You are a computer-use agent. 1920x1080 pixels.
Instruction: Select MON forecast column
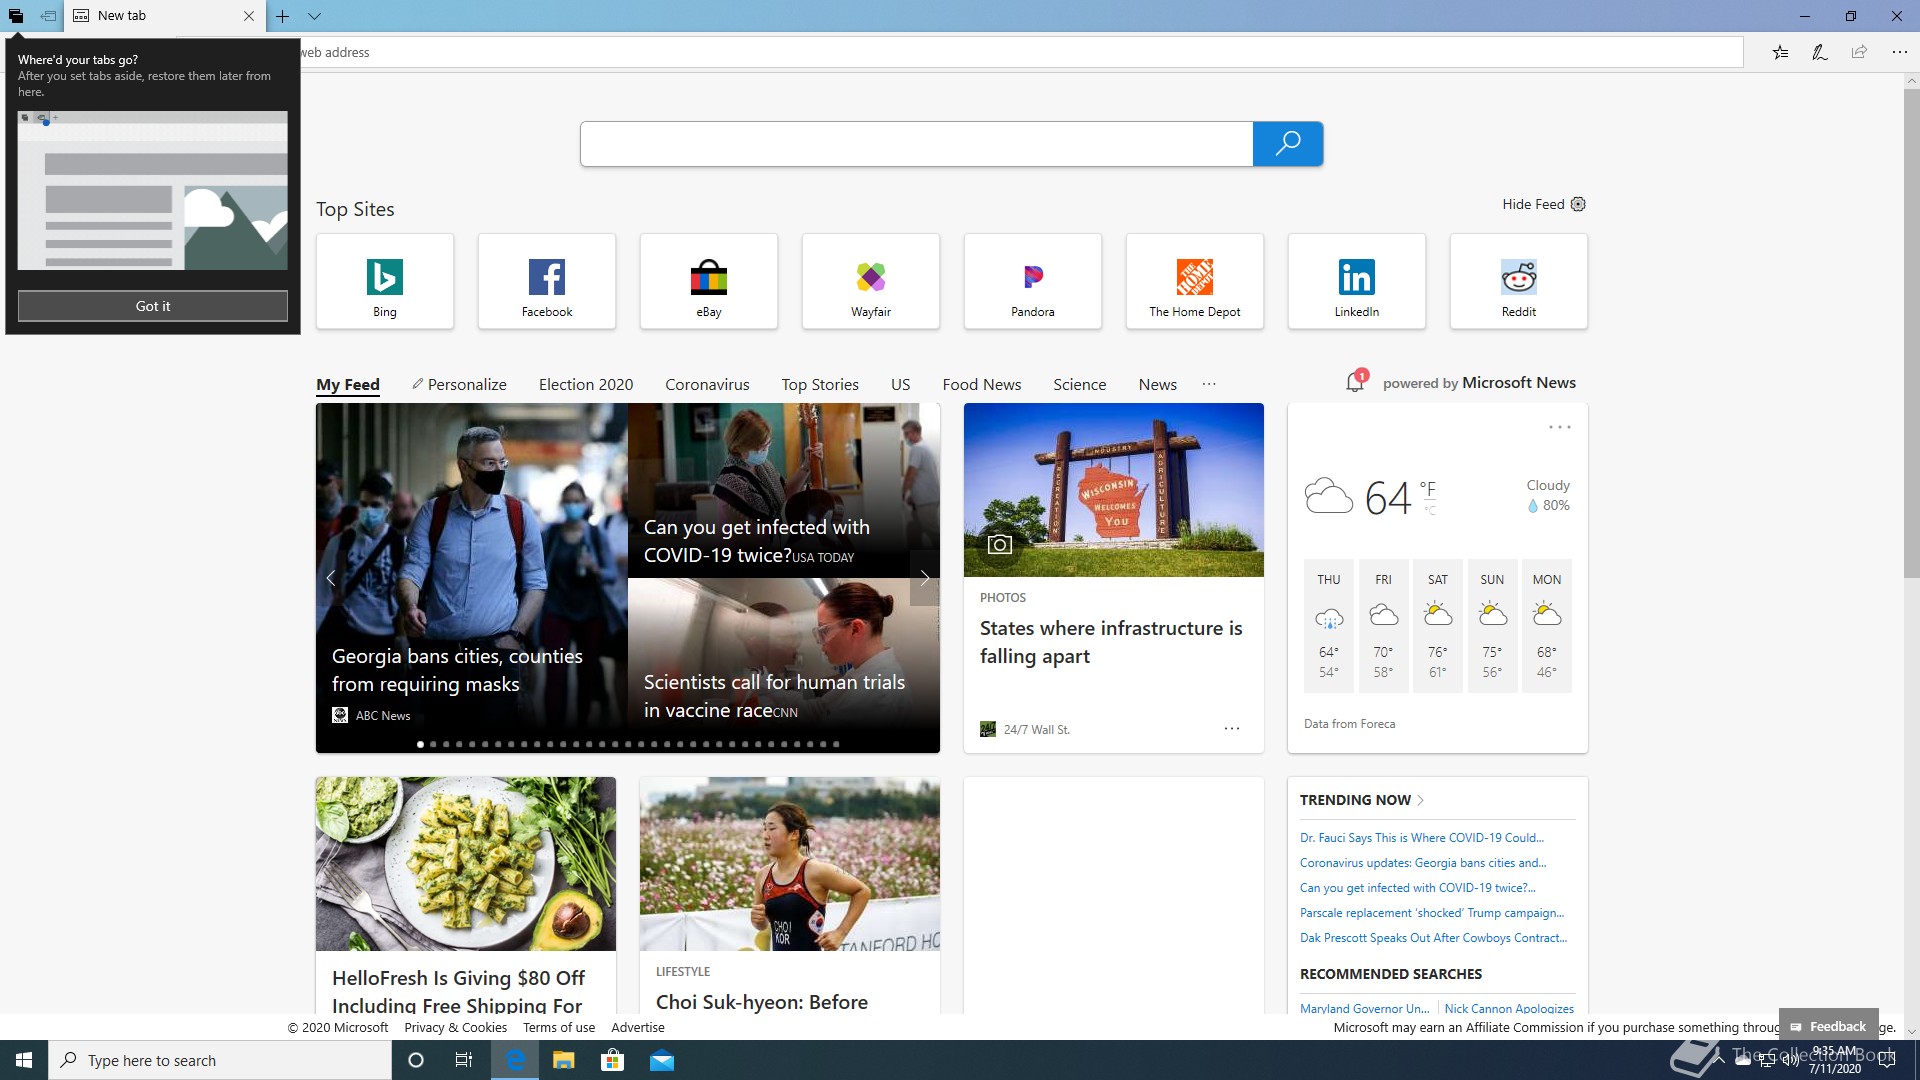[1547, 626]
